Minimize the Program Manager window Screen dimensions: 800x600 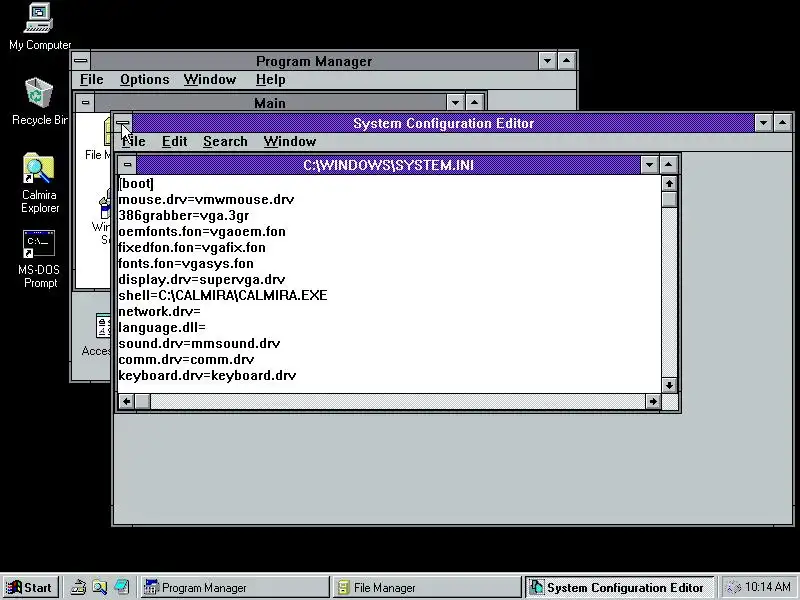click(547, 61)
